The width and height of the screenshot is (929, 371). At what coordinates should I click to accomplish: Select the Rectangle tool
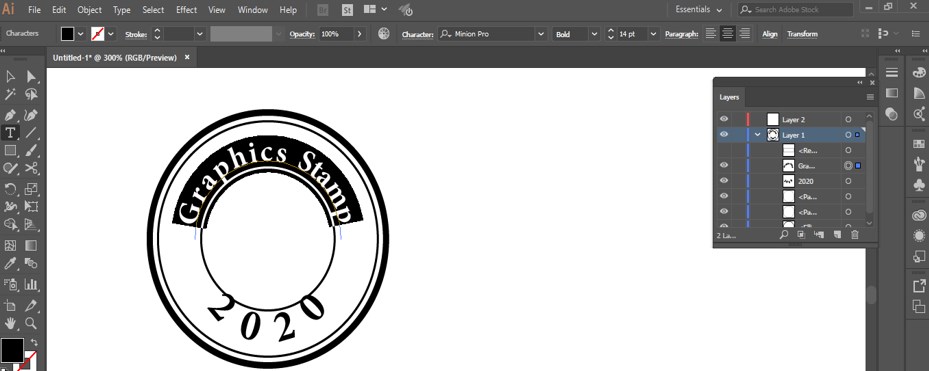point(10,151)
